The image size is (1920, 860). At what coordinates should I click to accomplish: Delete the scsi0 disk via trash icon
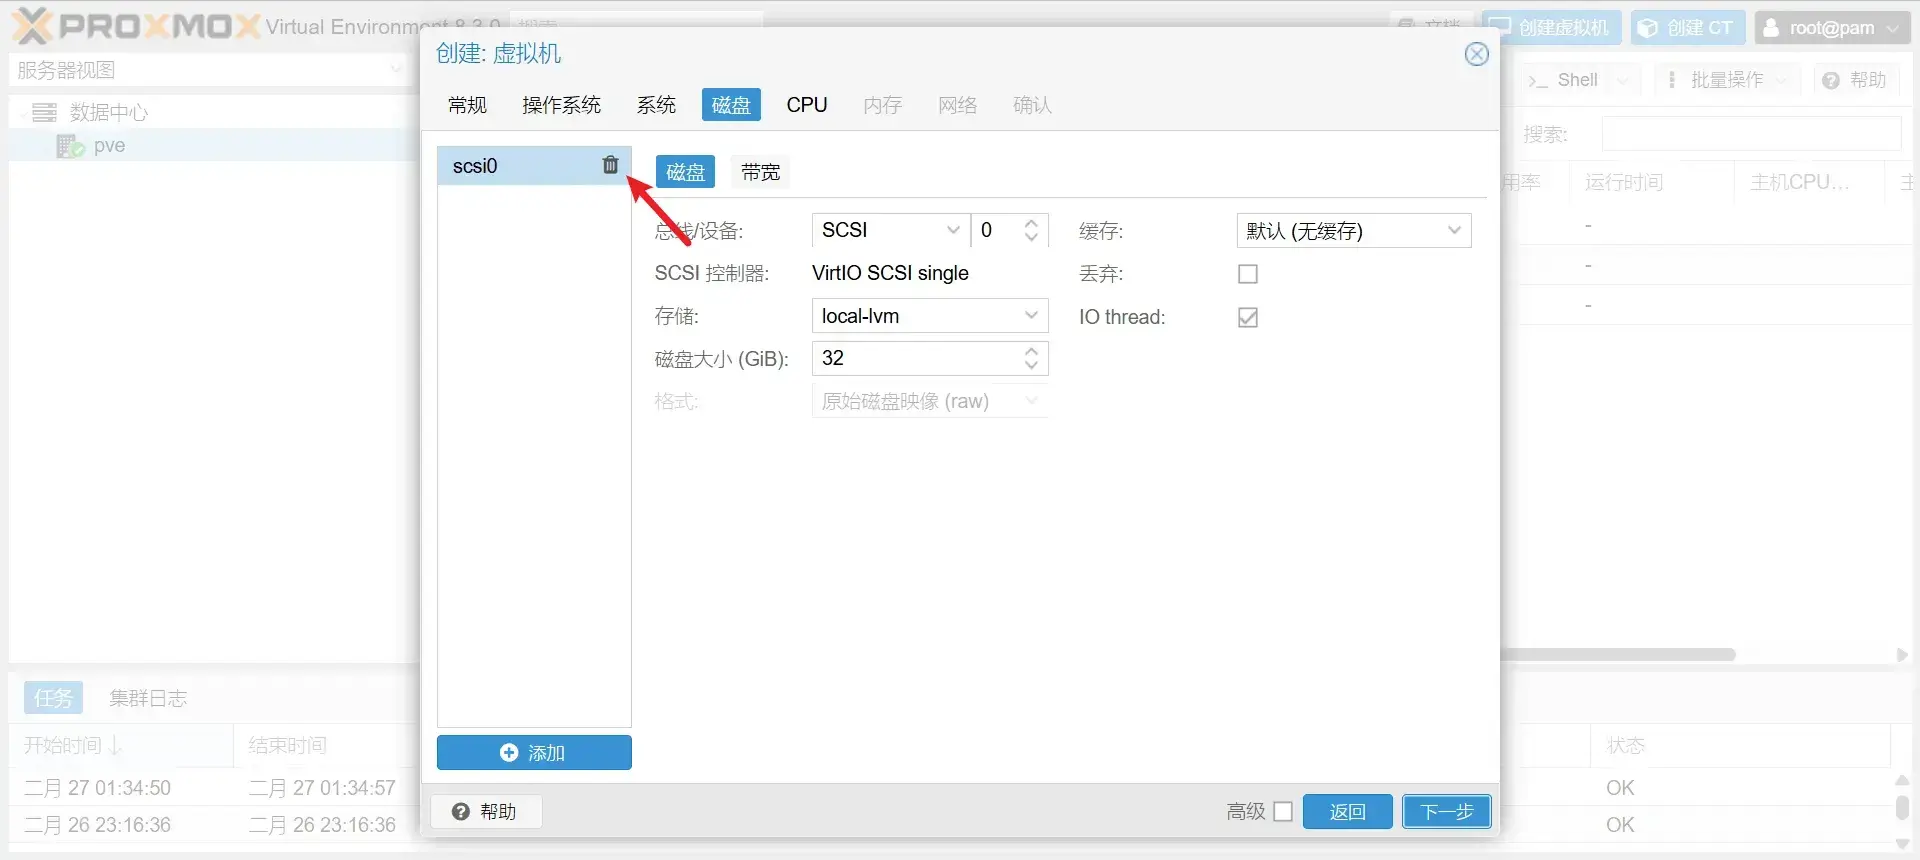click(x=610, y=165)
